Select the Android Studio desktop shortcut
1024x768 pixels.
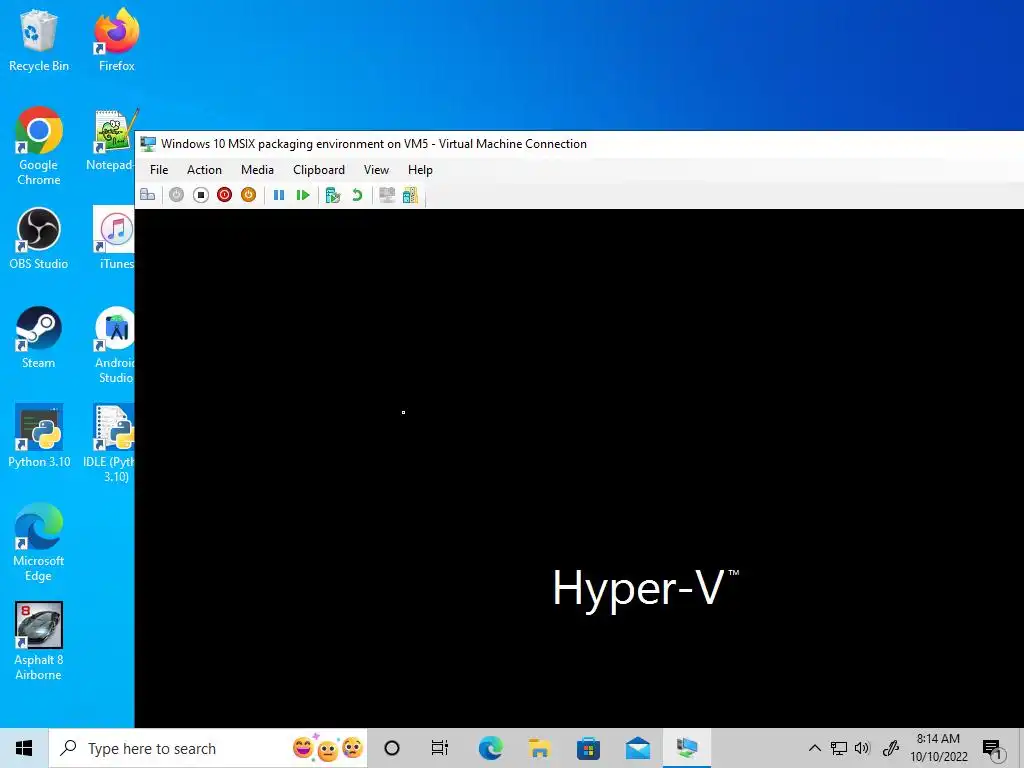coord(115,344)
